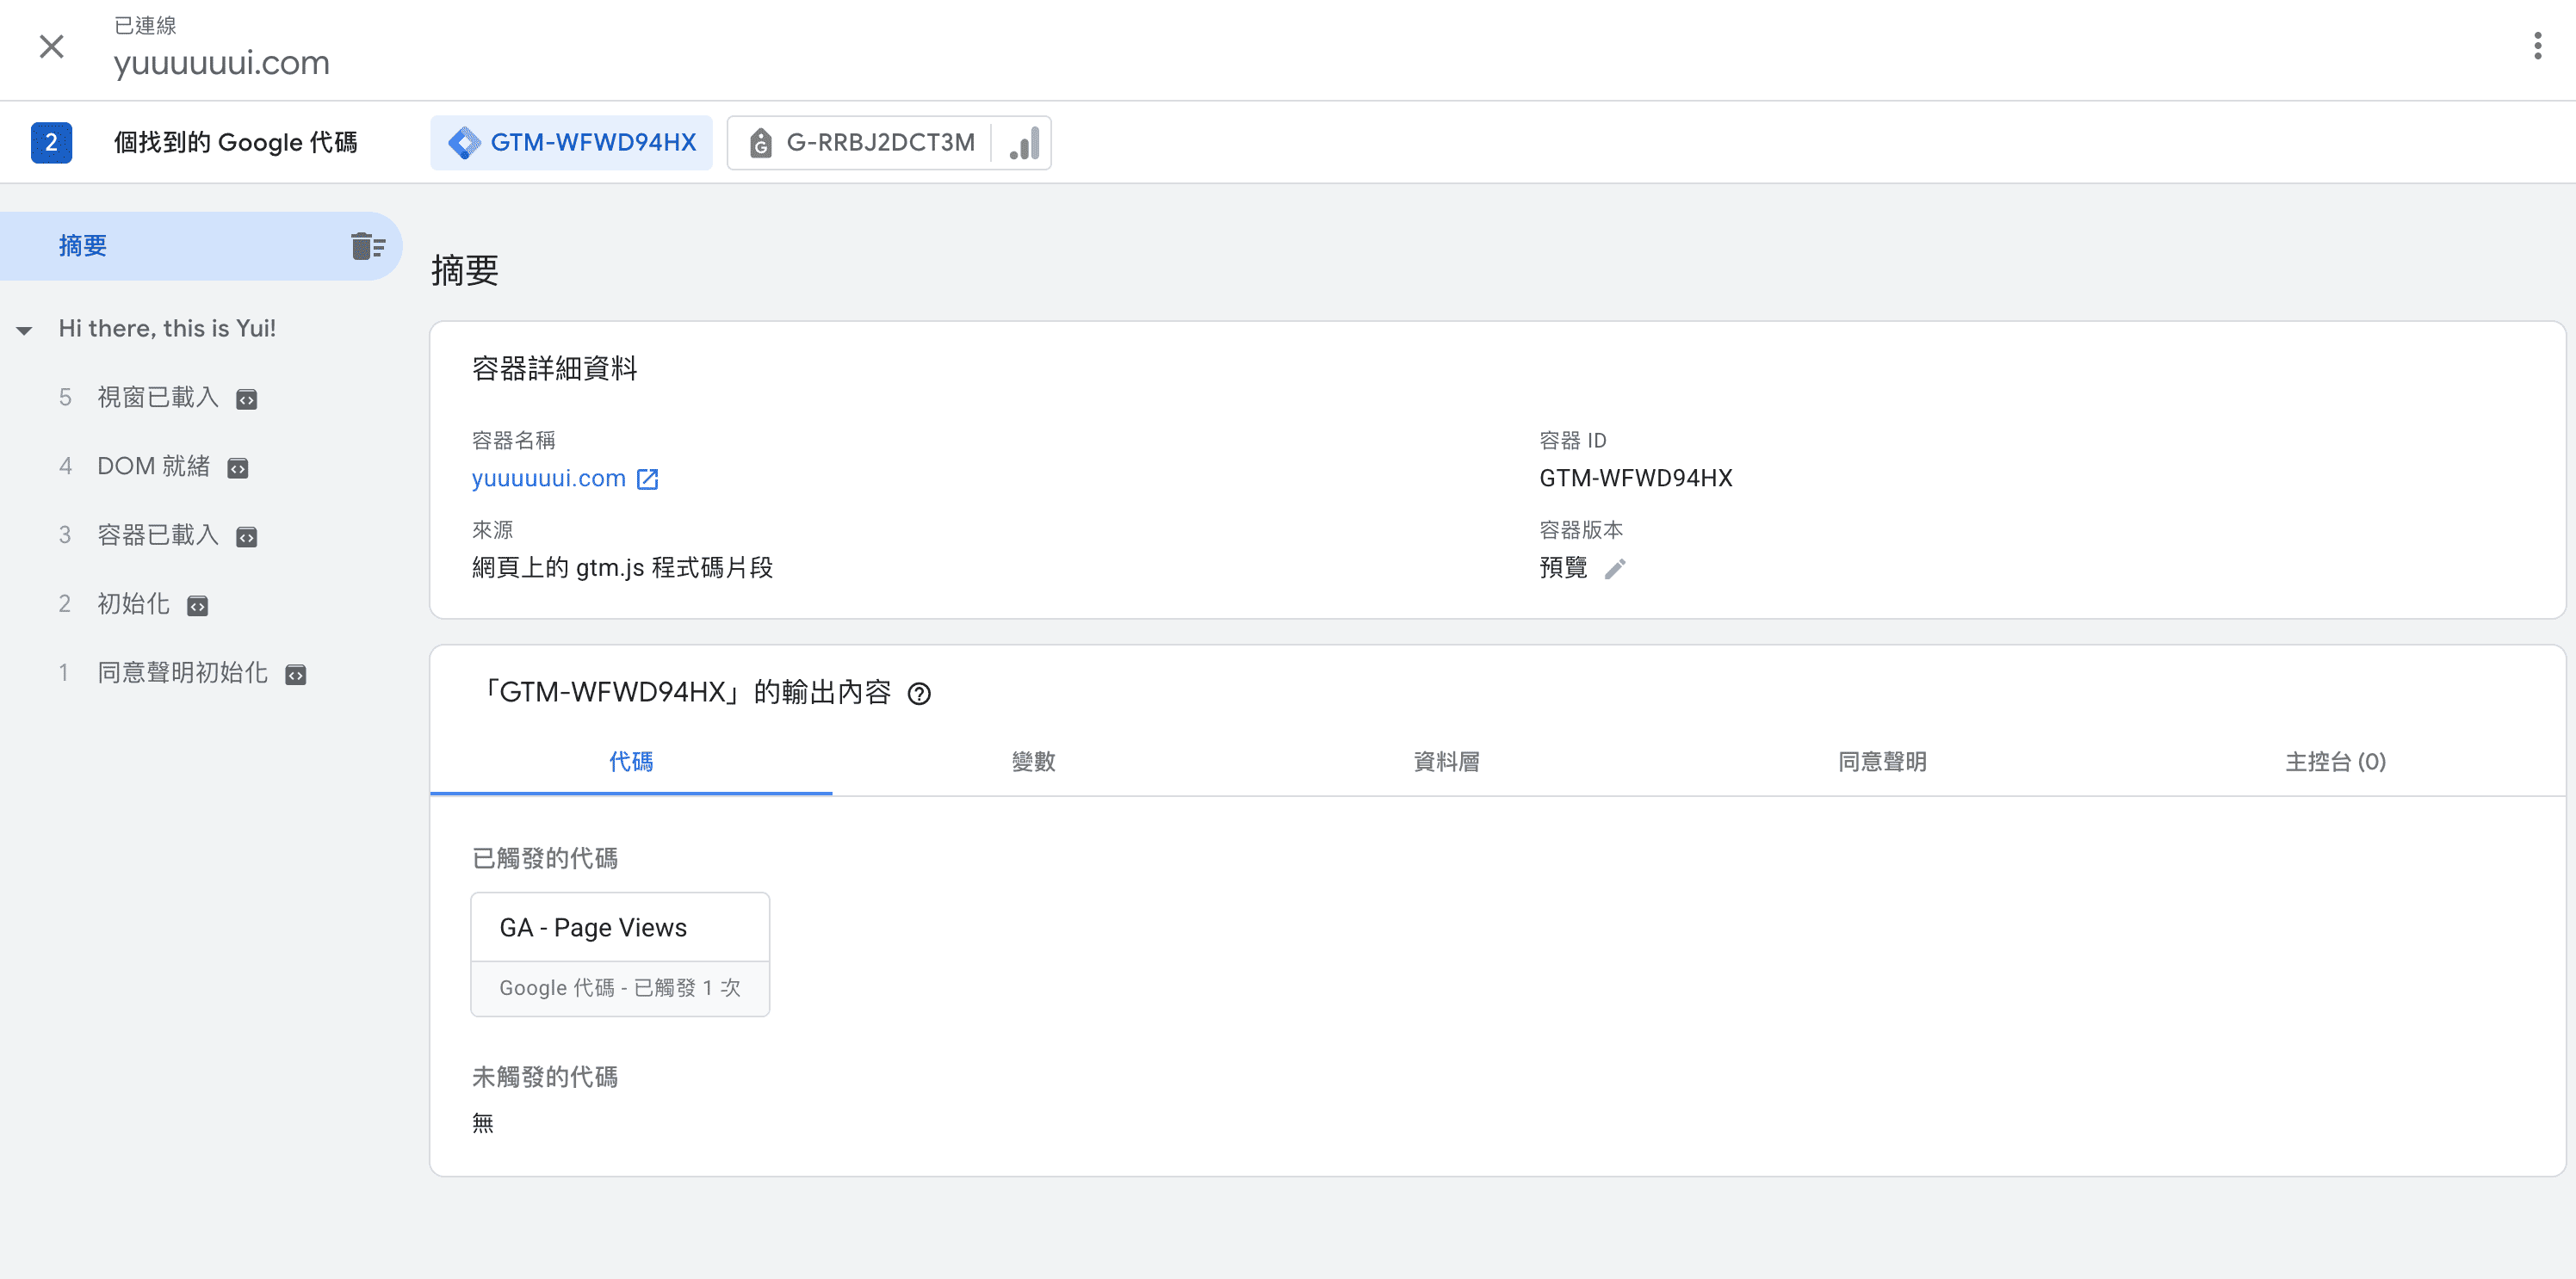Select the DOM 就緒 event
This screenshot has height=1279, width=2576.
click(x=153, y=466)
